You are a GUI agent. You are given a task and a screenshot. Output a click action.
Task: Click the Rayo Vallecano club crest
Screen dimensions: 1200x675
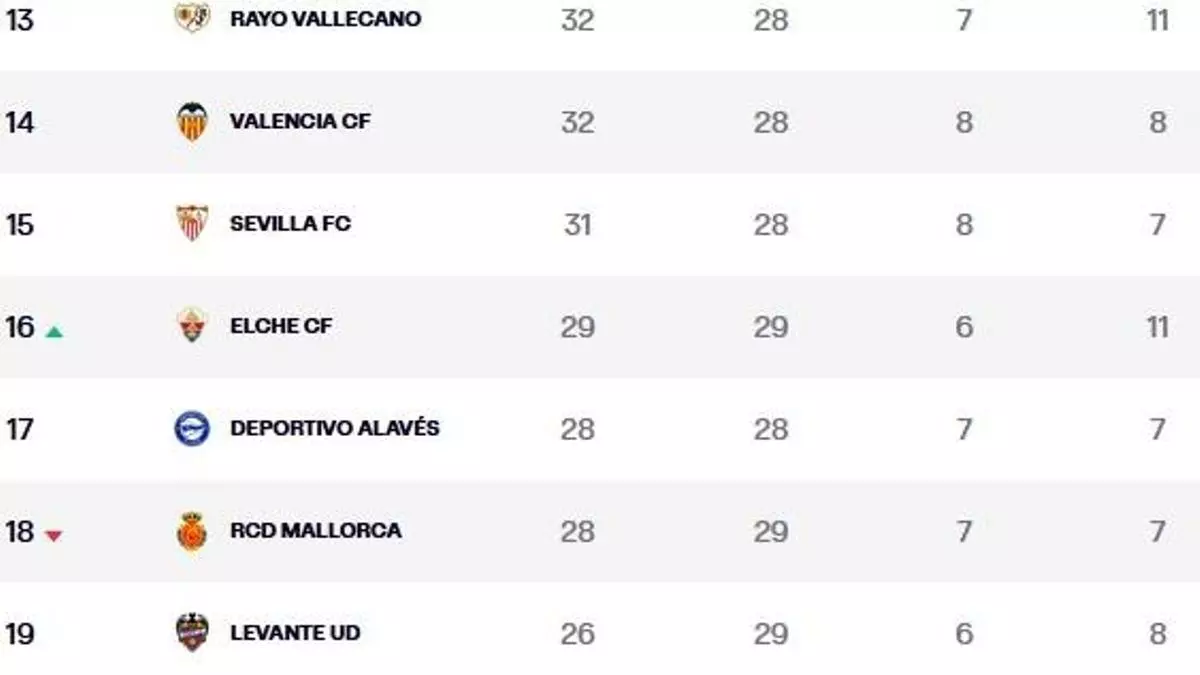(192, 18)
